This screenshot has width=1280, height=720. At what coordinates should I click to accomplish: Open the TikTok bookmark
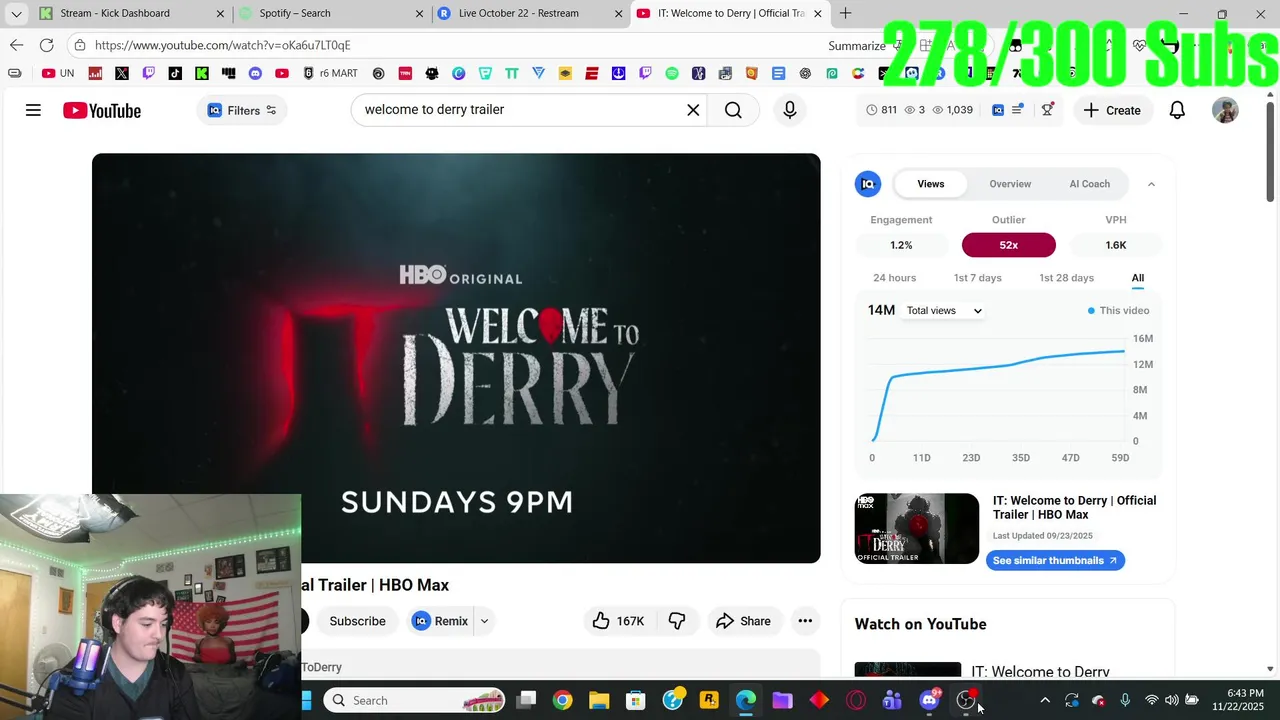click(x=175, y=73)
